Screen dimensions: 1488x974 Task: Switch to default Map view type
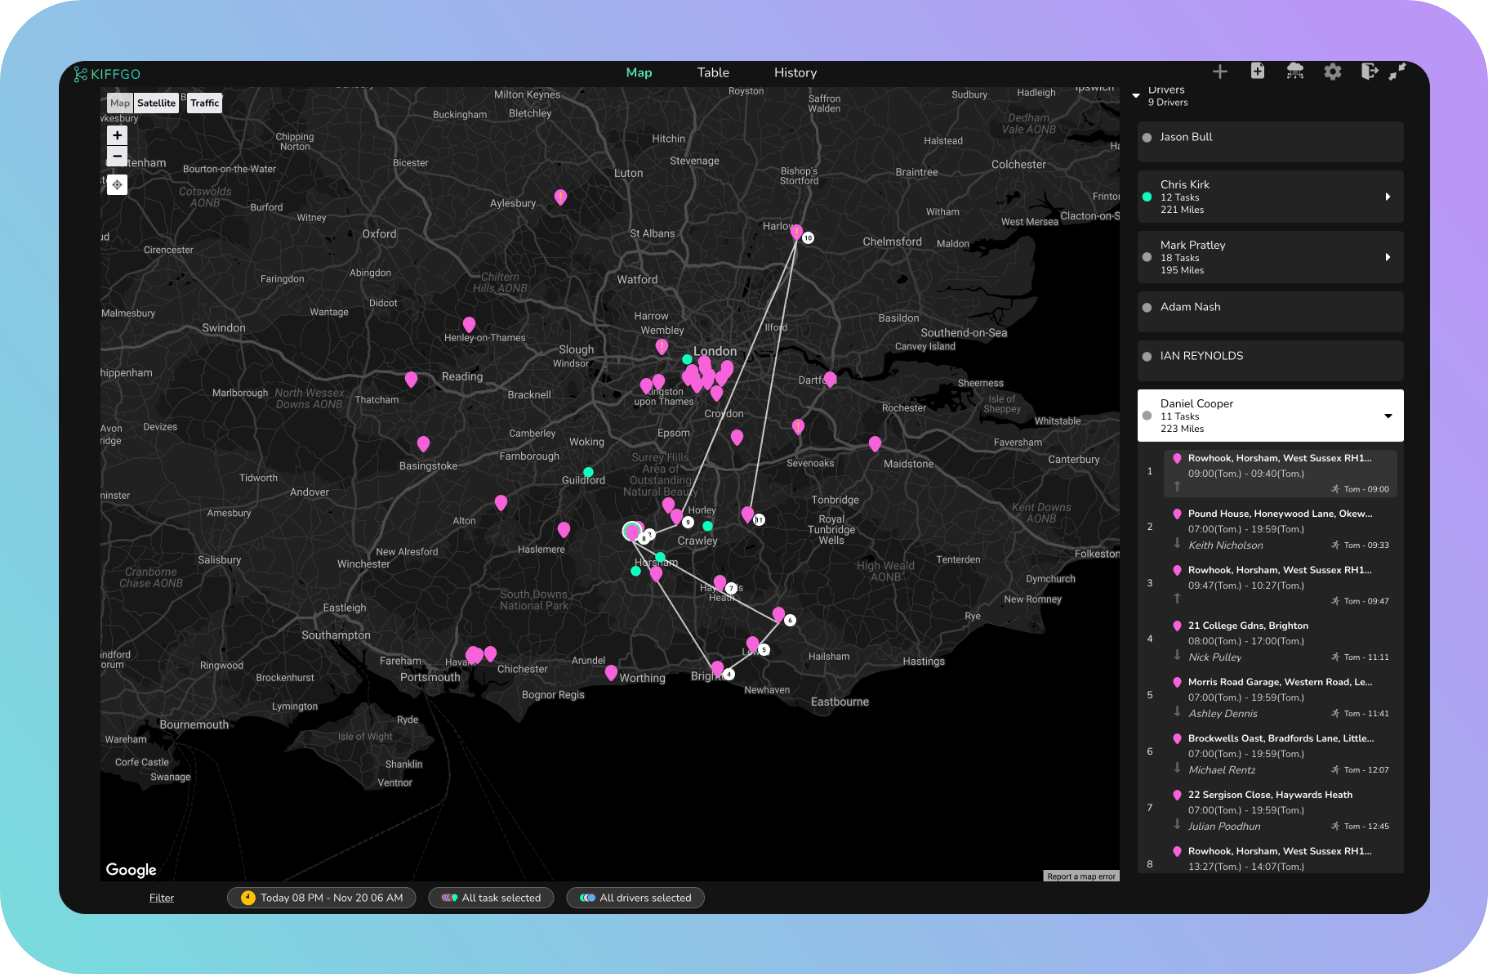pyautogui.click(x=120, y=103)
